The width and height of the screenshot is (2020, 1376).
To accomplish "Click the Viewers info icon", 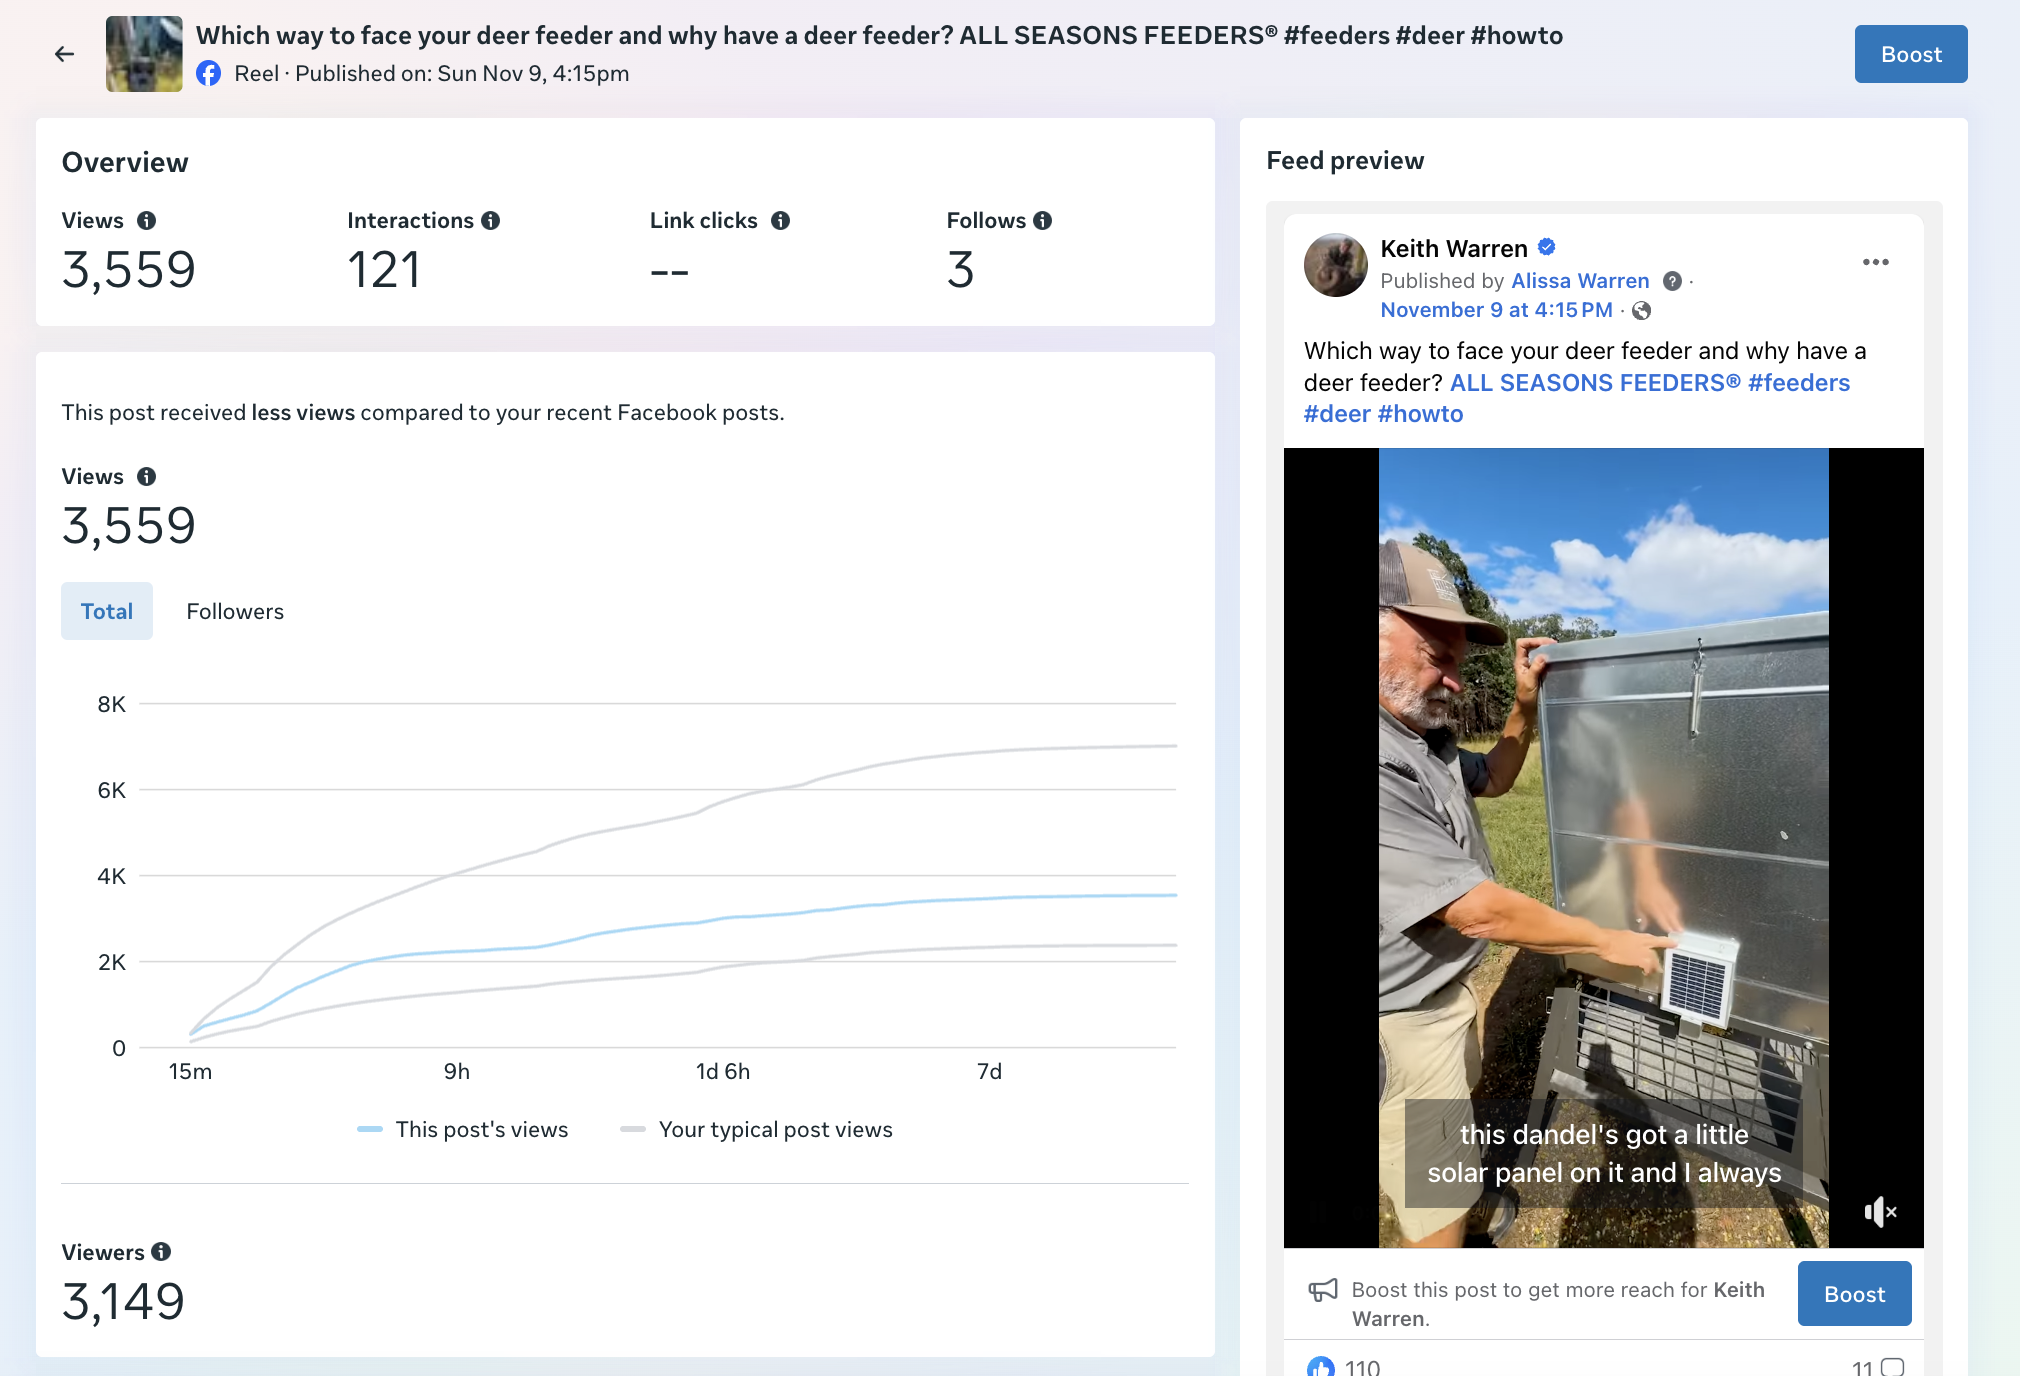I will click(161, 1252).
